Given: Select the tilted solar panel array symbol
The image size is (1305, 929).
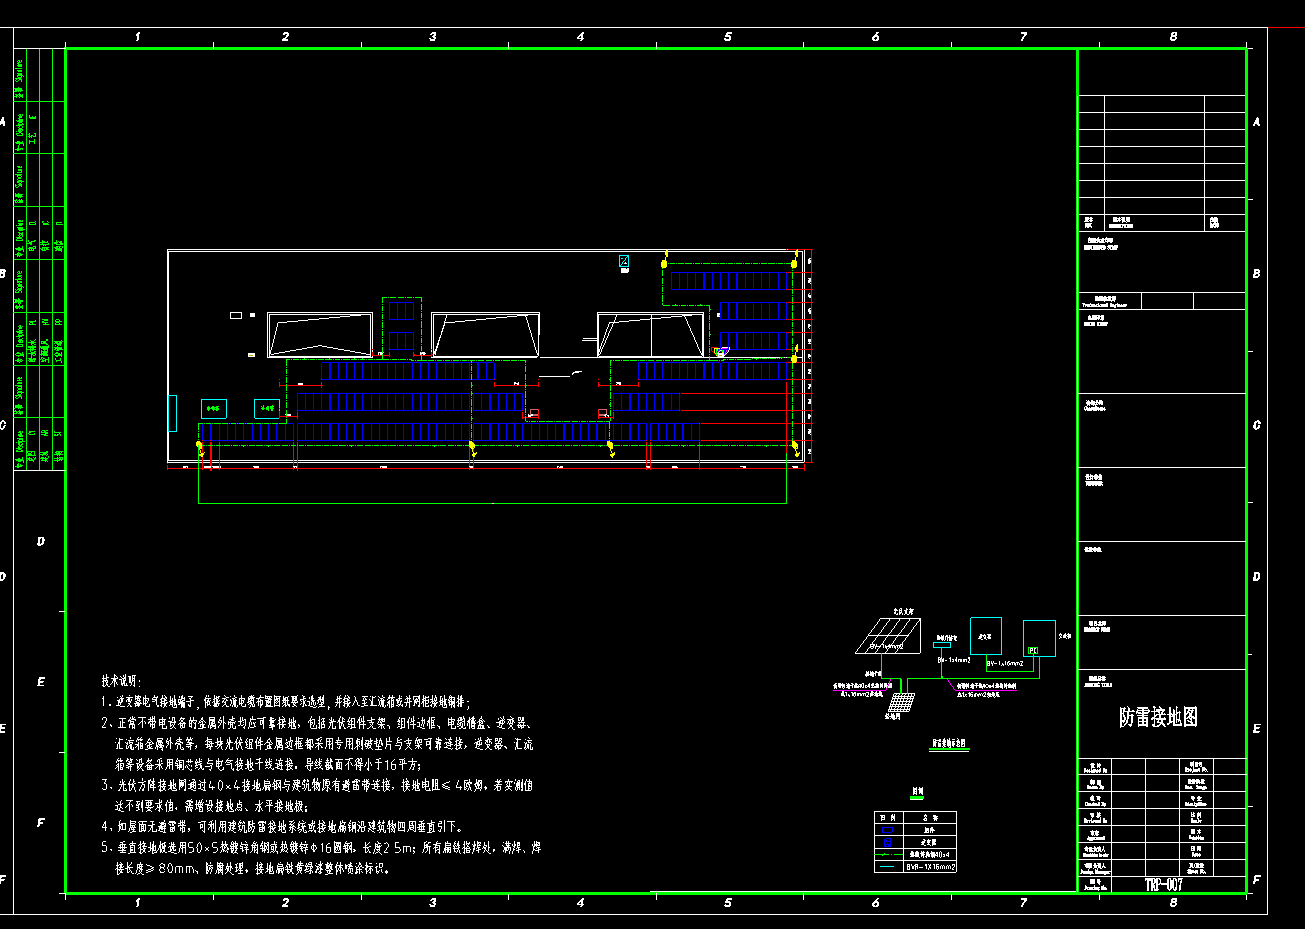Looking at the screenshot, I should click(888, 635).
